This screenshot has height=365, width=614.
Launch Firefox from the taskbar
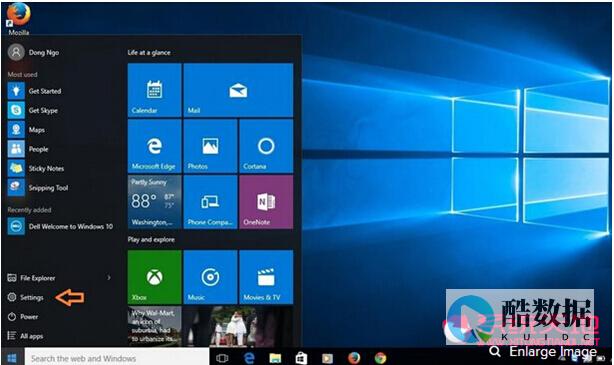354,358
